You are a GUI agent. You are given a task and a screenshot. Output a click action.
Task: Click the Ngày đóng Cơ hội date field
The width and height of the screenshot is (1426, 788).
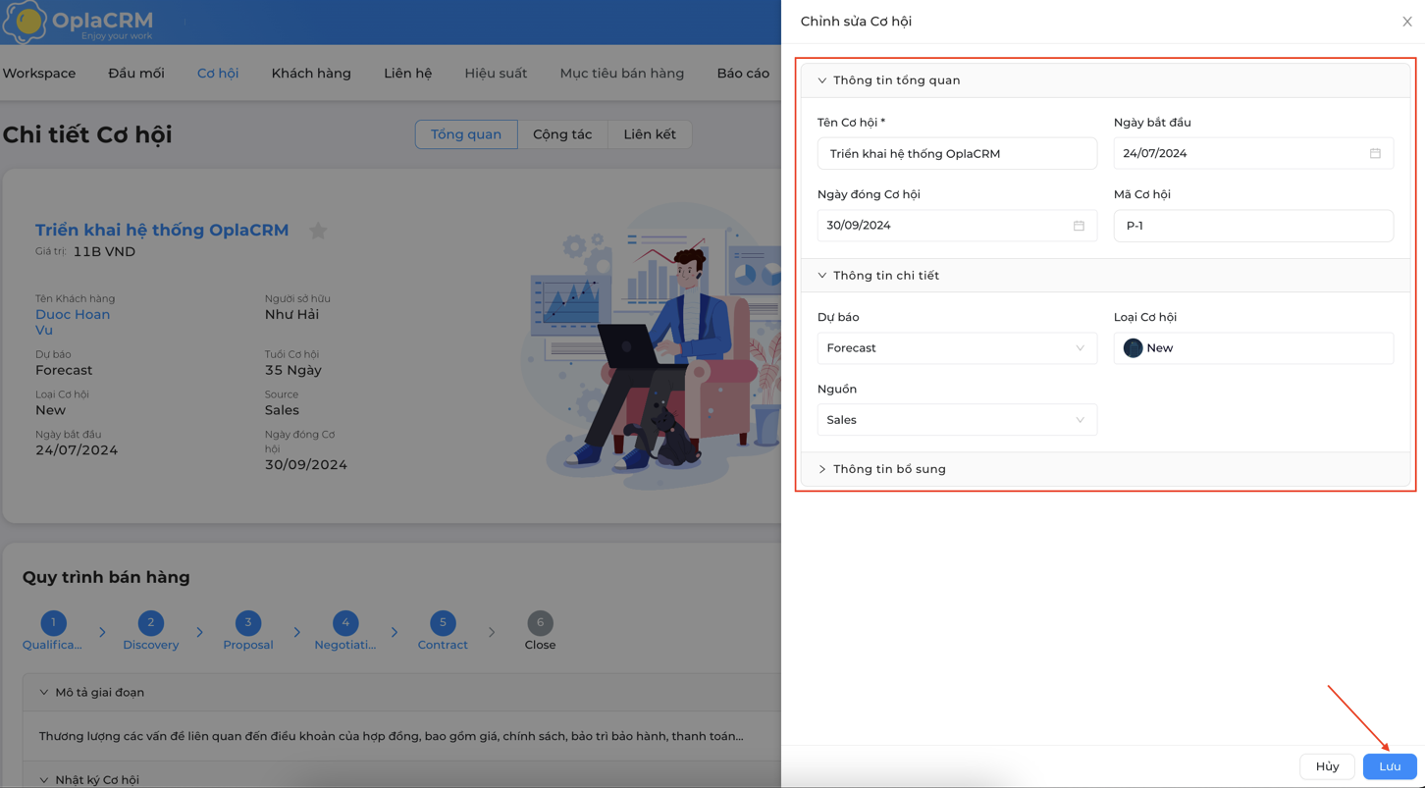click(957, 225)
